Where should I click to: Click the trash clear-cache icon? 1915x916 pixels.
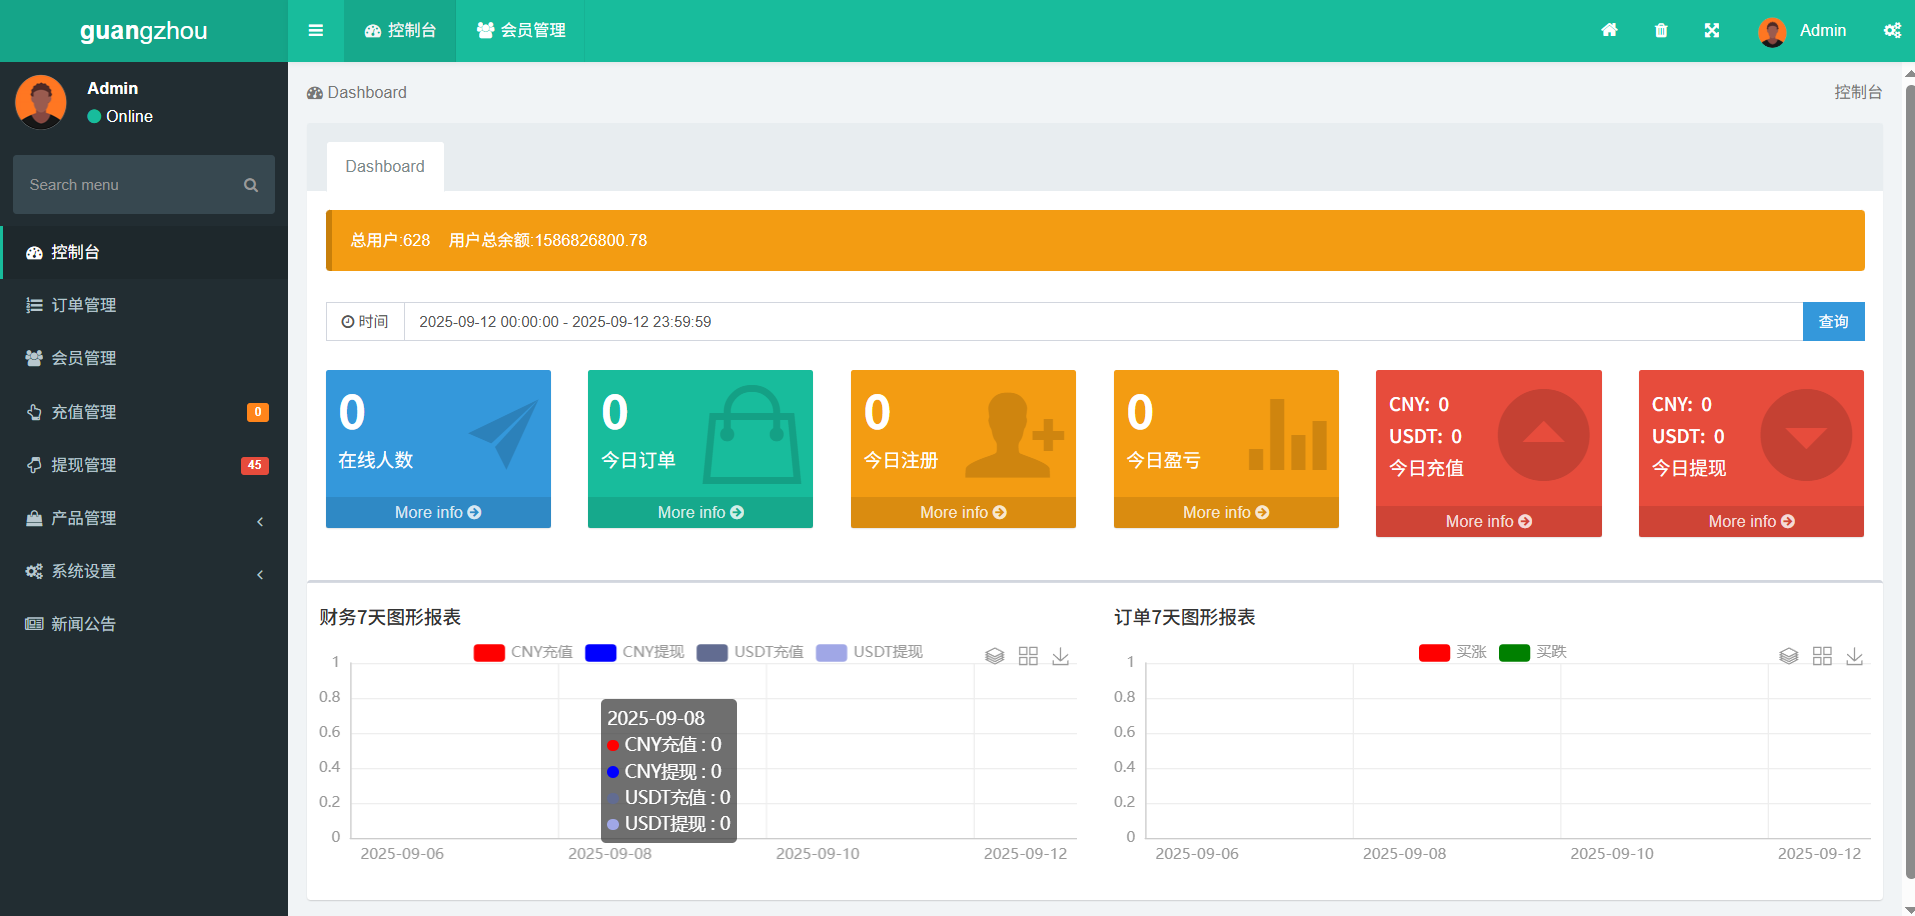[1661, 30]
